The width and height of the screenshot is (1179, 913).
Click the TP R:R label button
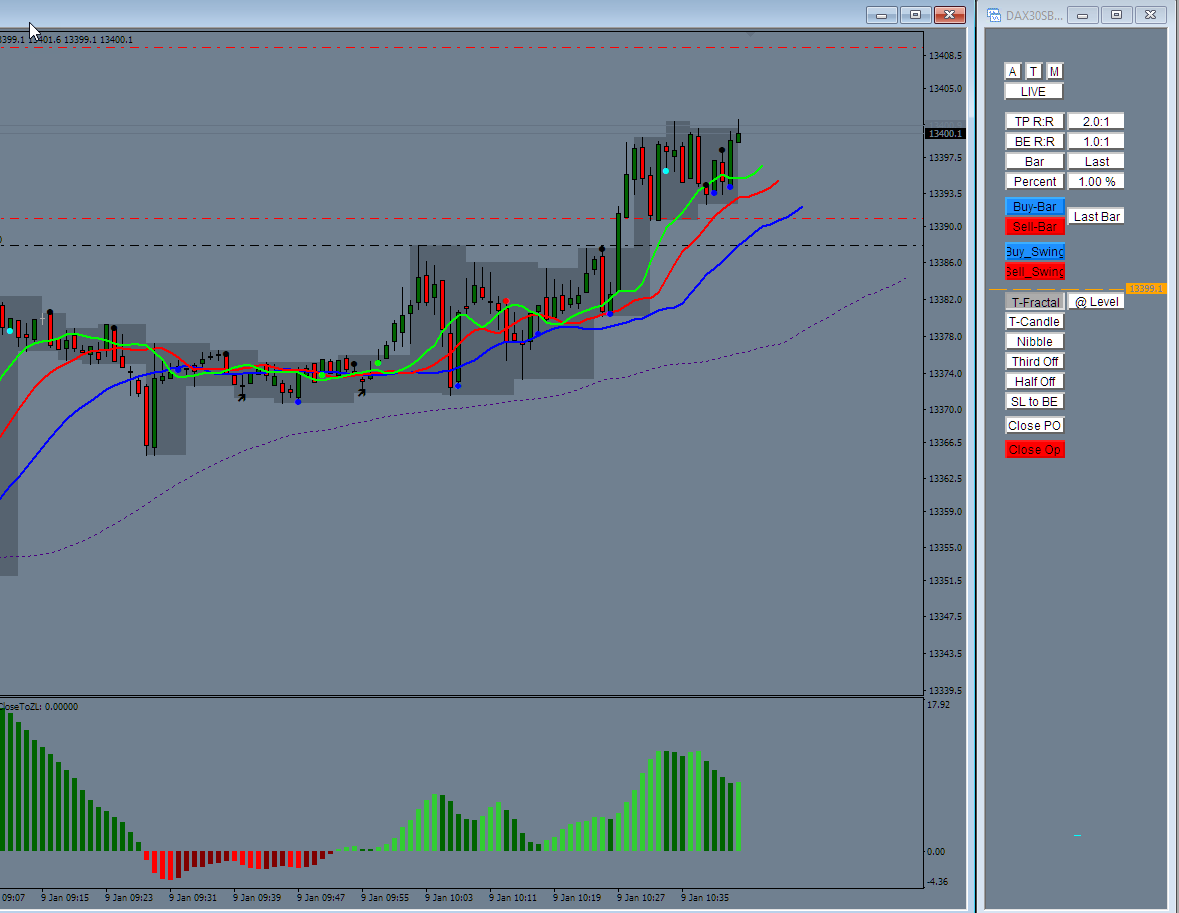1035,122
